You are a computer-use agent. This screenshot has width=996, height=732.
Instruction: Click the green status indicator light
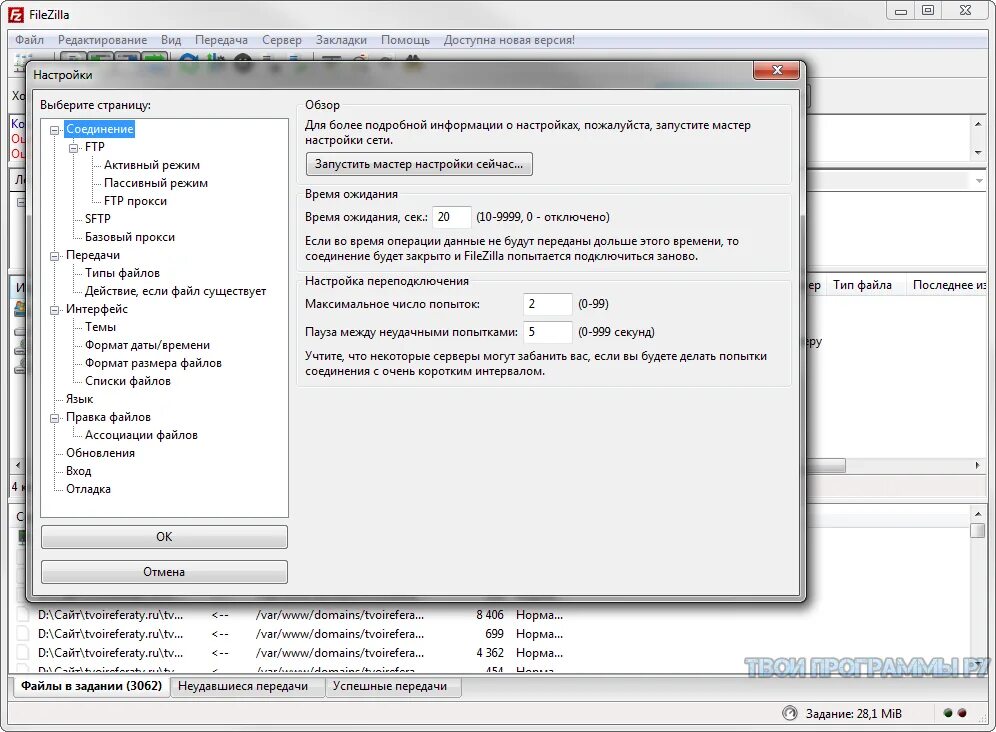(x=947, y=713)
